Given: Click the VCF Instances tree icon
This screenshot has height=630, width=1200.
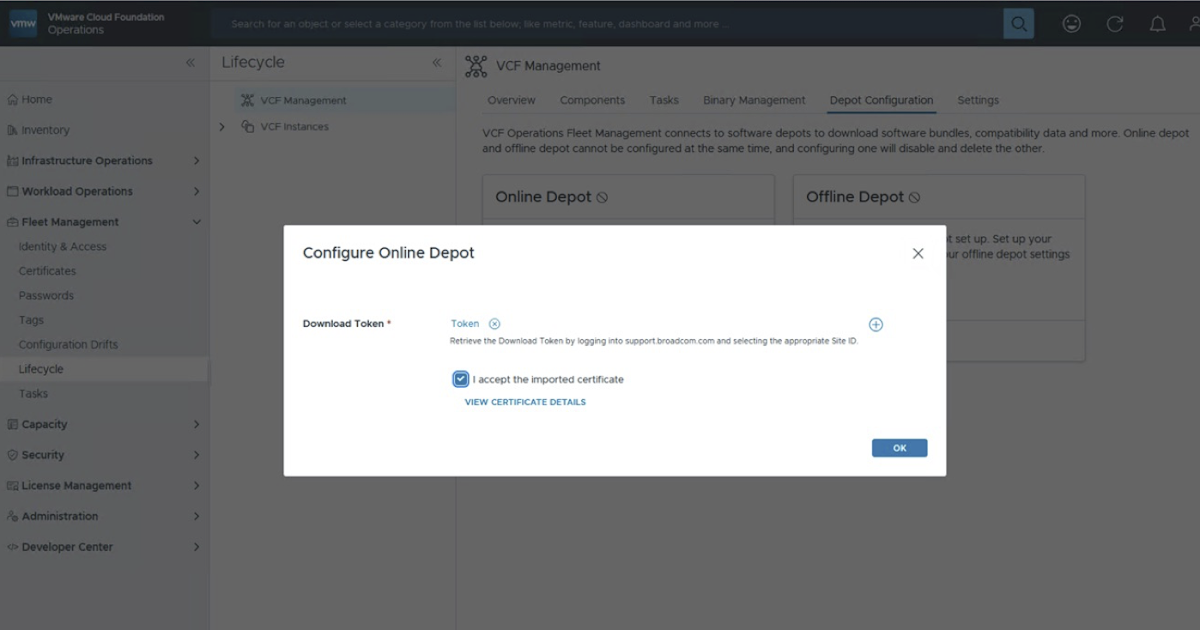Looking at the screenshot, I should click(248, 127).
